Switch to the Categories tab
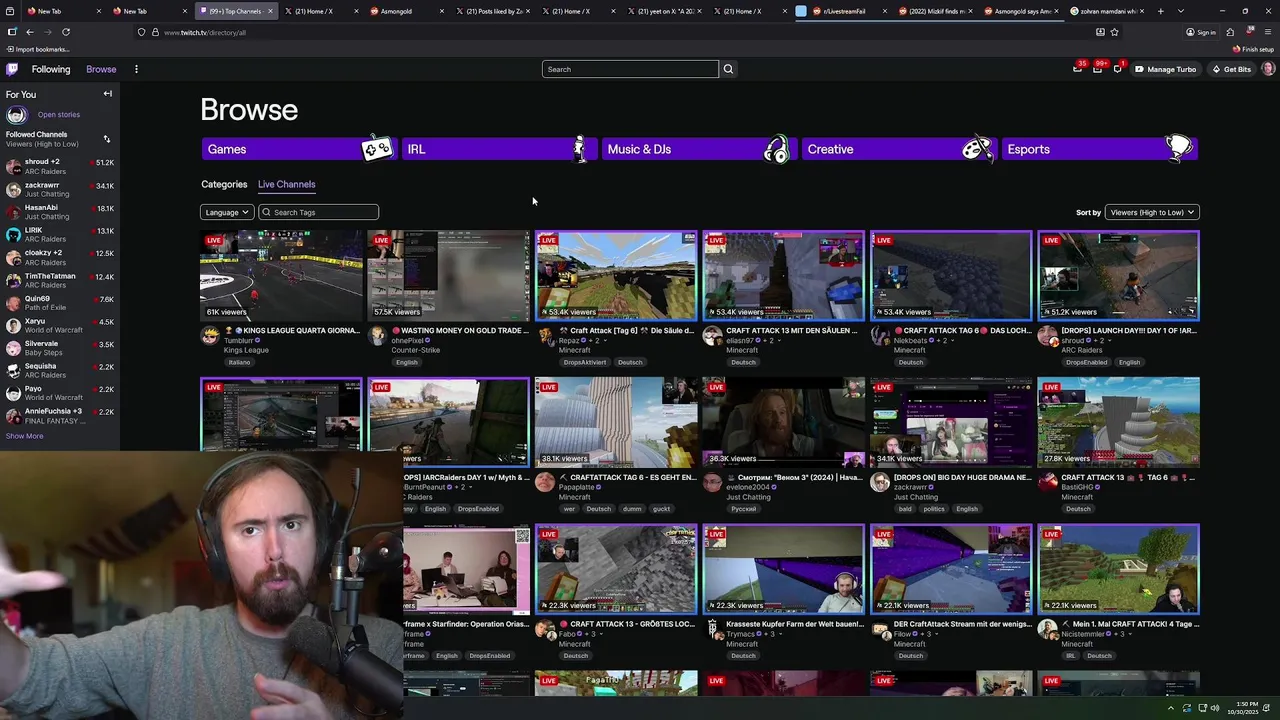The height and width of the screenshot is (720, 1280). (x=224, y=184)
